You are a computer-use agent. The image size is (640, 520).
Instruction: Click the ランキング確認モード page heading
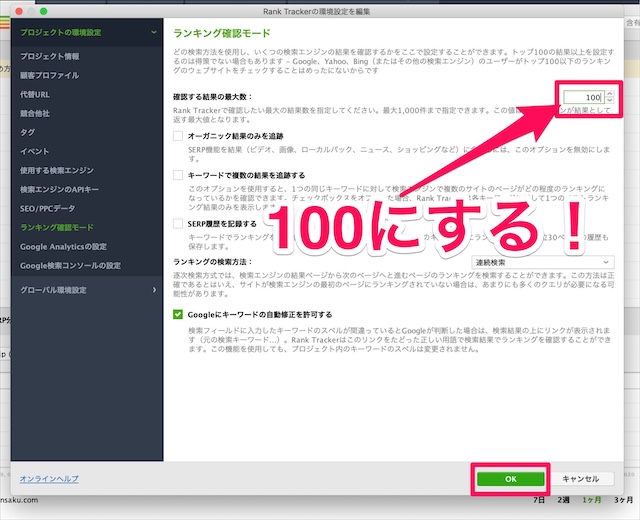pos(222,33)
